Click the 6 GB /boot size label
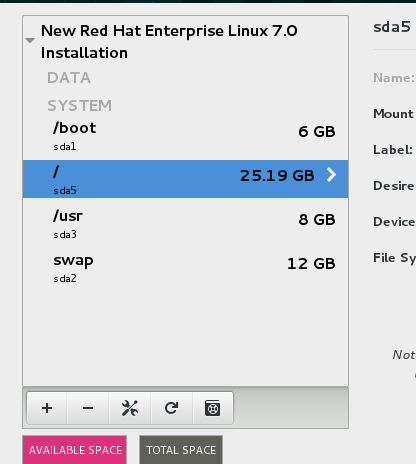Screen dimensions: 416x464 click(317, 132)
